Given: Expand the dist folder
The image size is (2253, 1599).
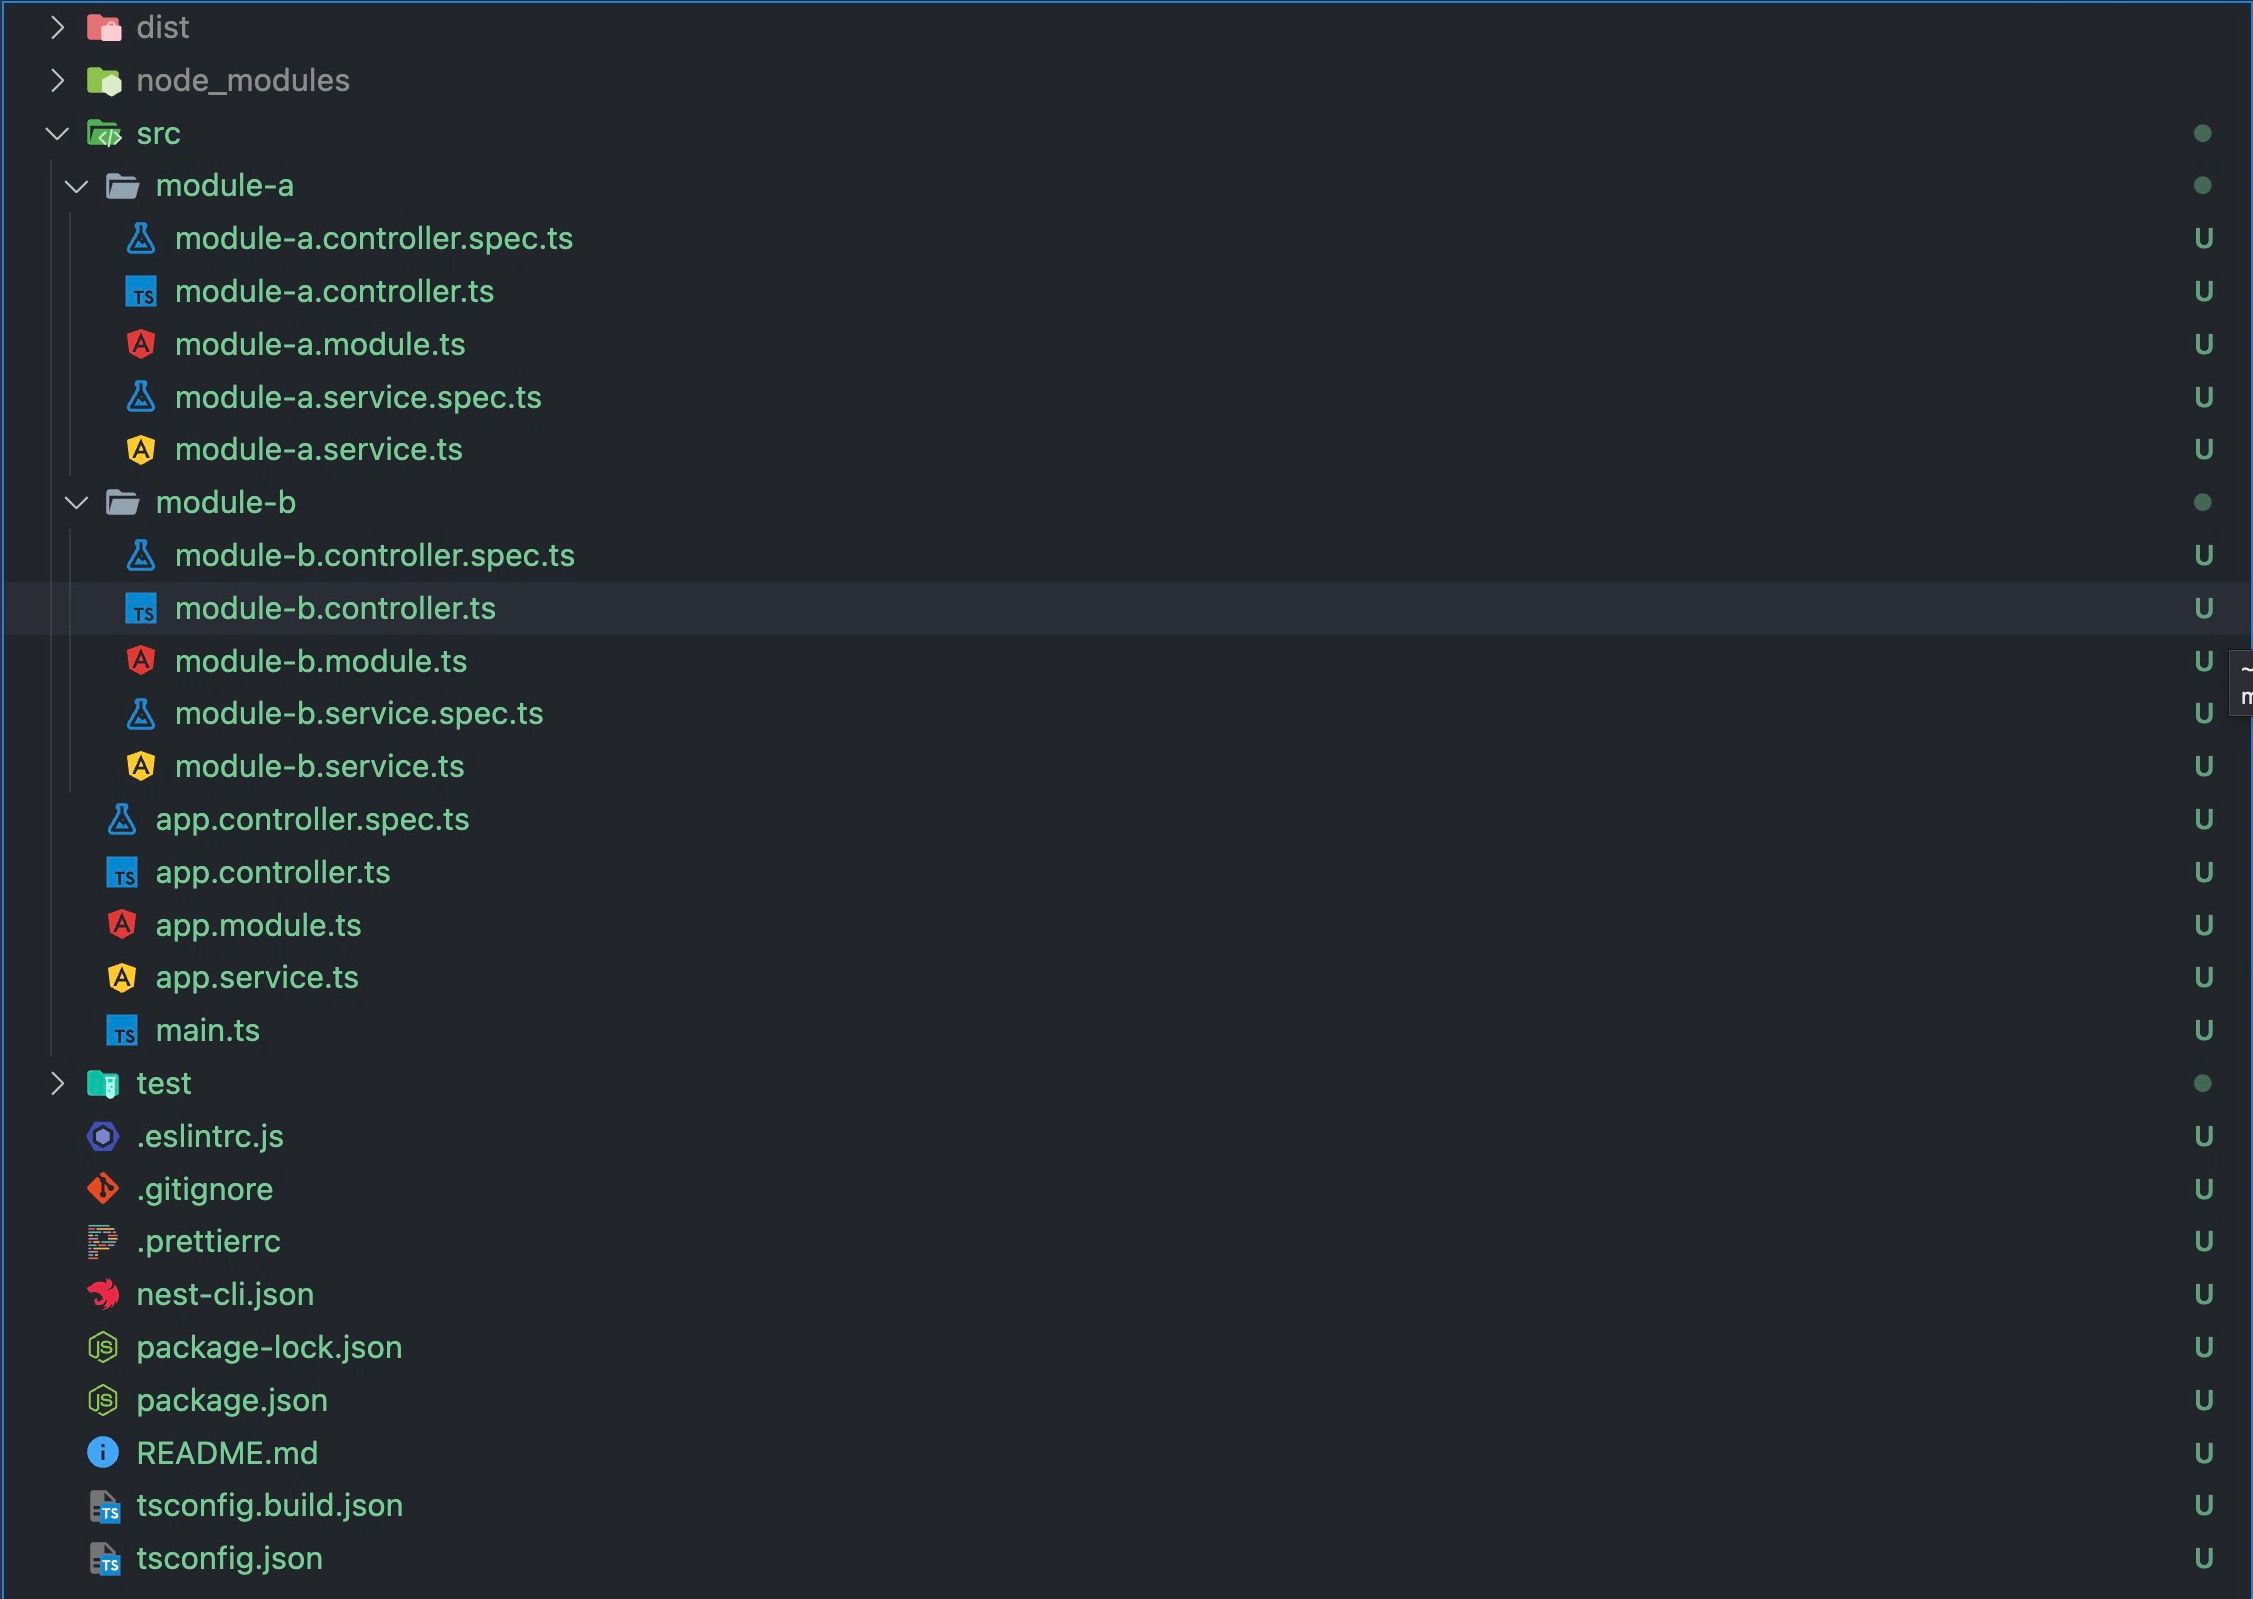Looking at the screenshot, I should coord(57,27).
